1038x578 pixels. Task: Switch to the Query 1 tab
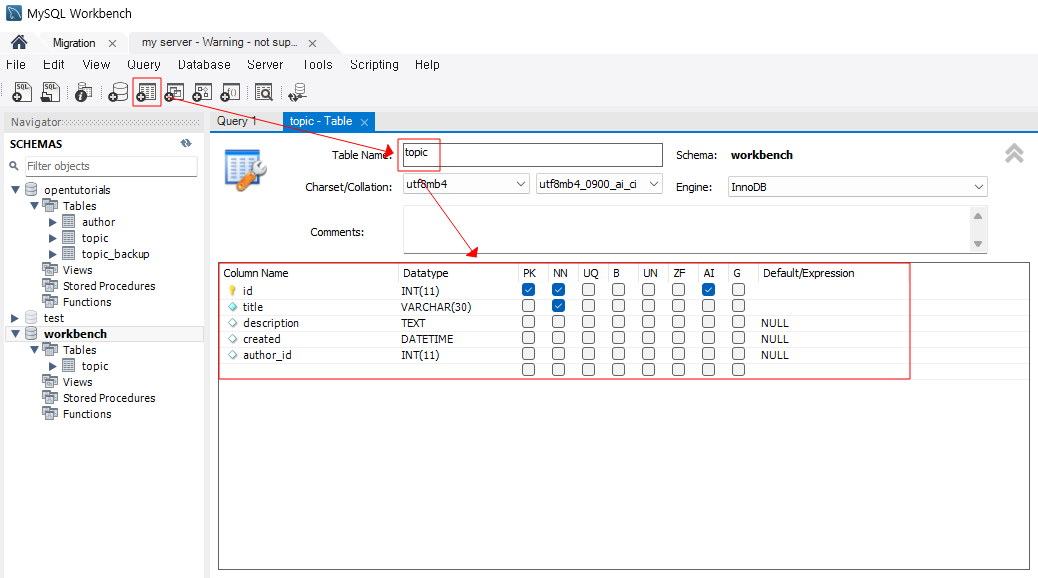coord(236,121)
